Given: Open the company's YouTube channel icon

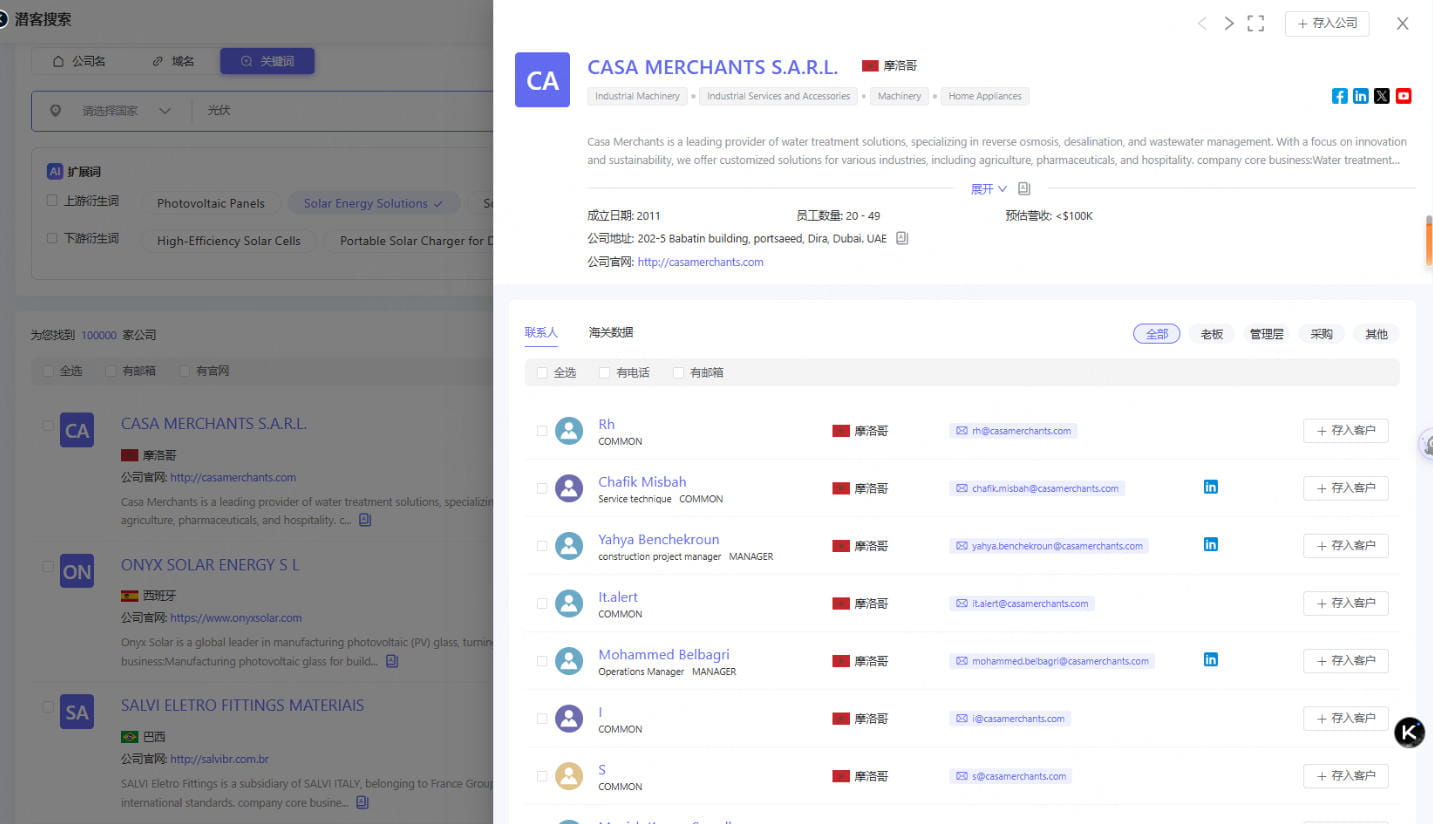Looking at the screenshot, I should [x=1404, y=96].
